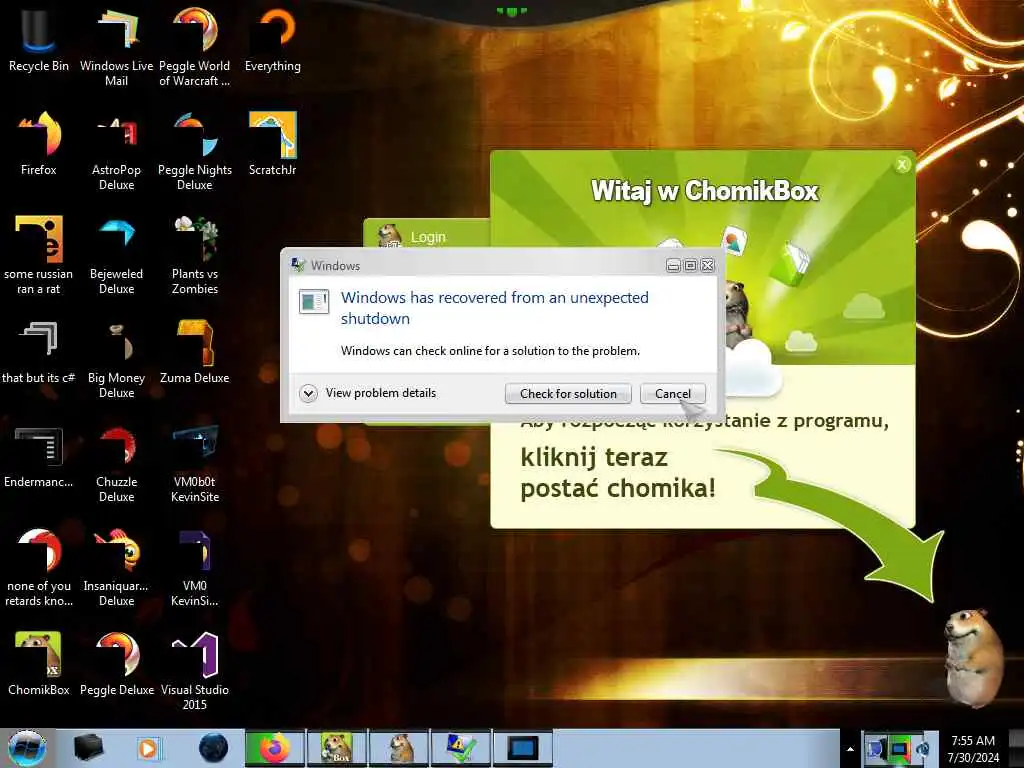This screenshot has width=1024, height=768.
Task: Select the Plants vs Zombies desktop icon
Action: [x=195, y=255]
